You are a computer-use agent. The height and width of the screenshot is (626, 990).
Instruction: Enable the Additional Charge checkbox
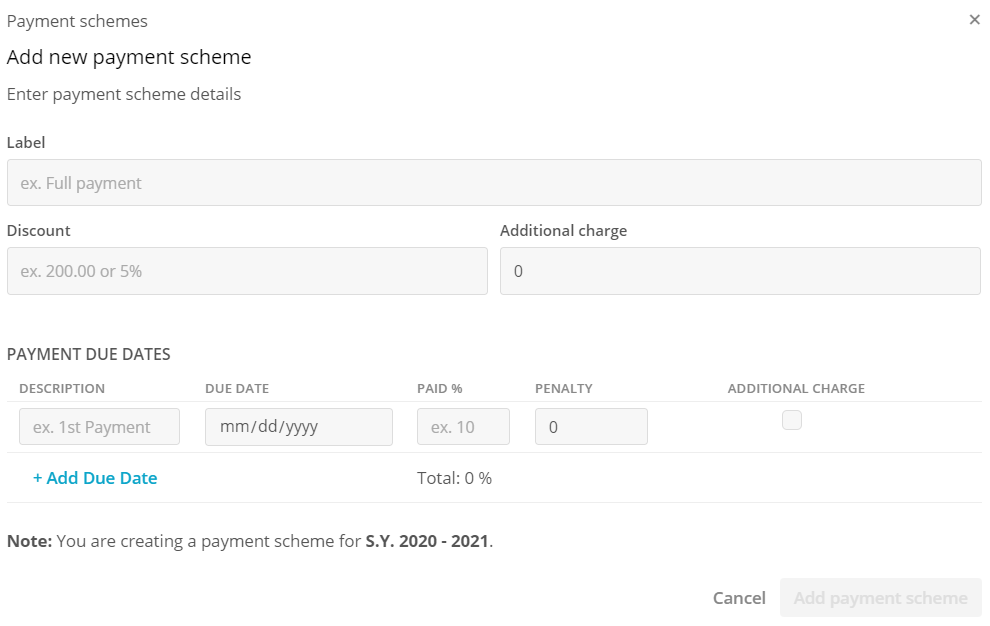792,420
